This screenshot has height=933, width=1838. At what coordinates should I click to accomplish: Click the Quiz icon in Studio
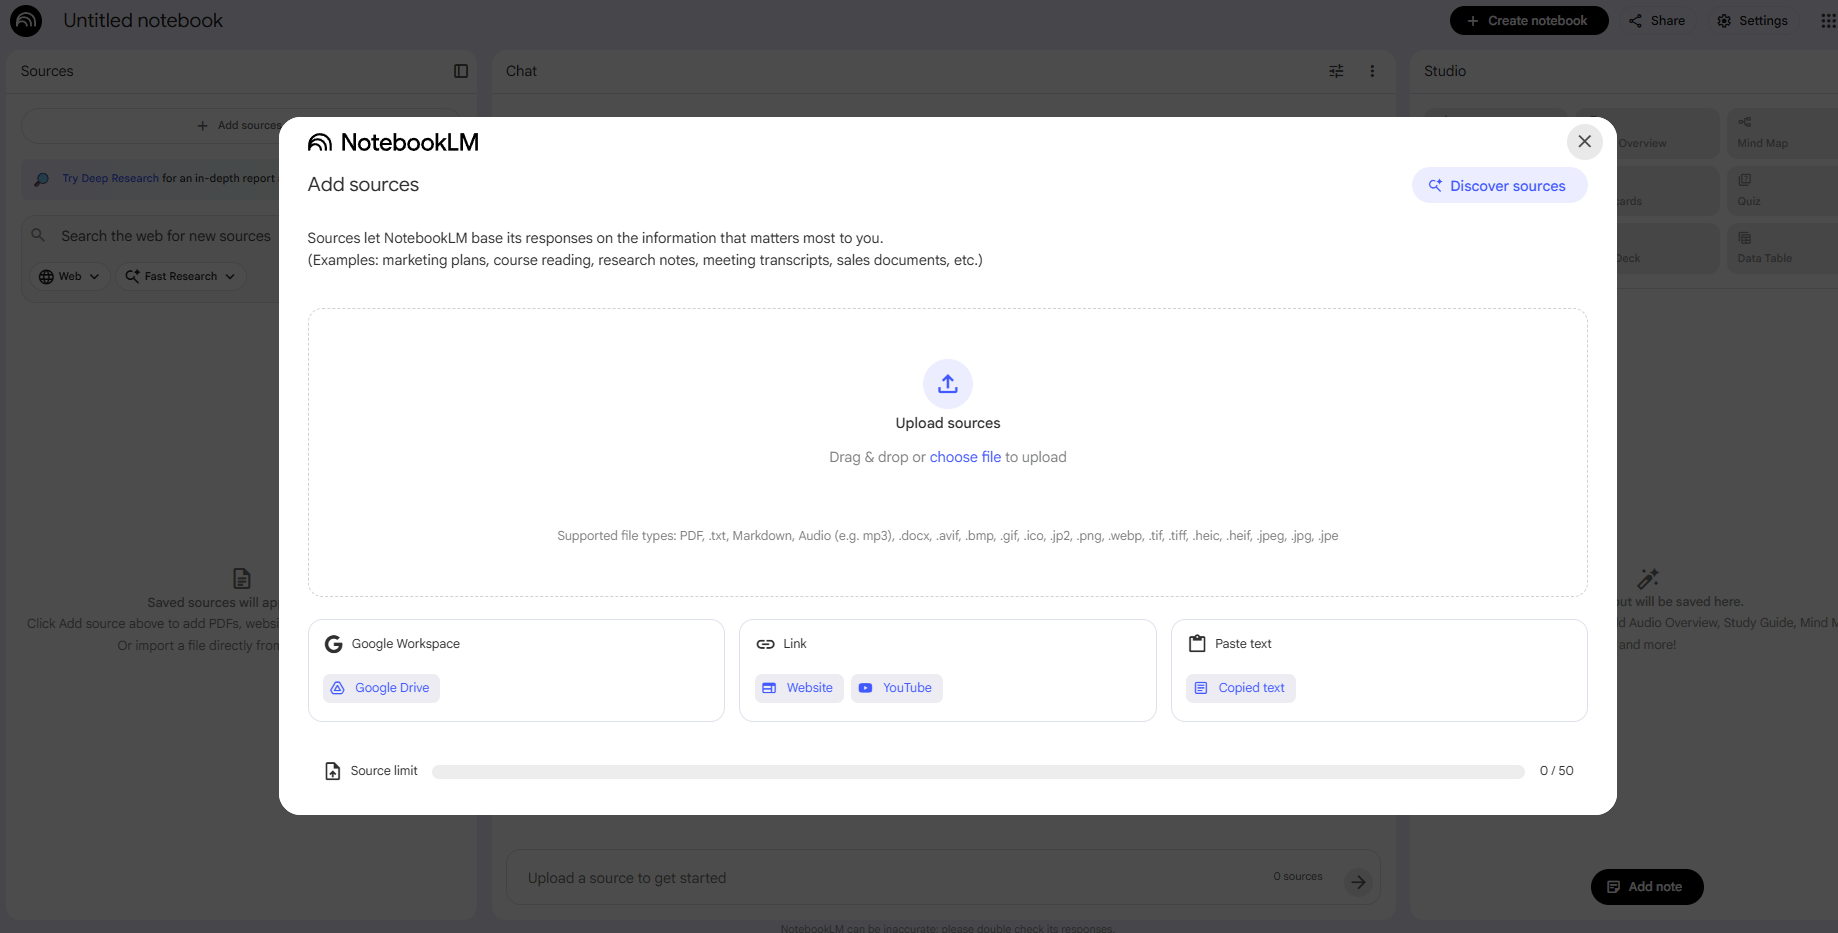pos(1745,180)
